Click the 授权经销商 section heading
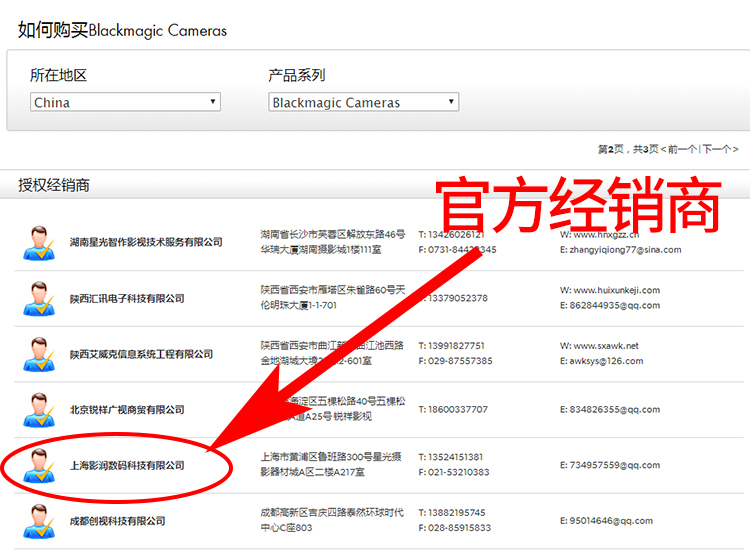Screen dimensions: 750x554 [x=54, y=185]
